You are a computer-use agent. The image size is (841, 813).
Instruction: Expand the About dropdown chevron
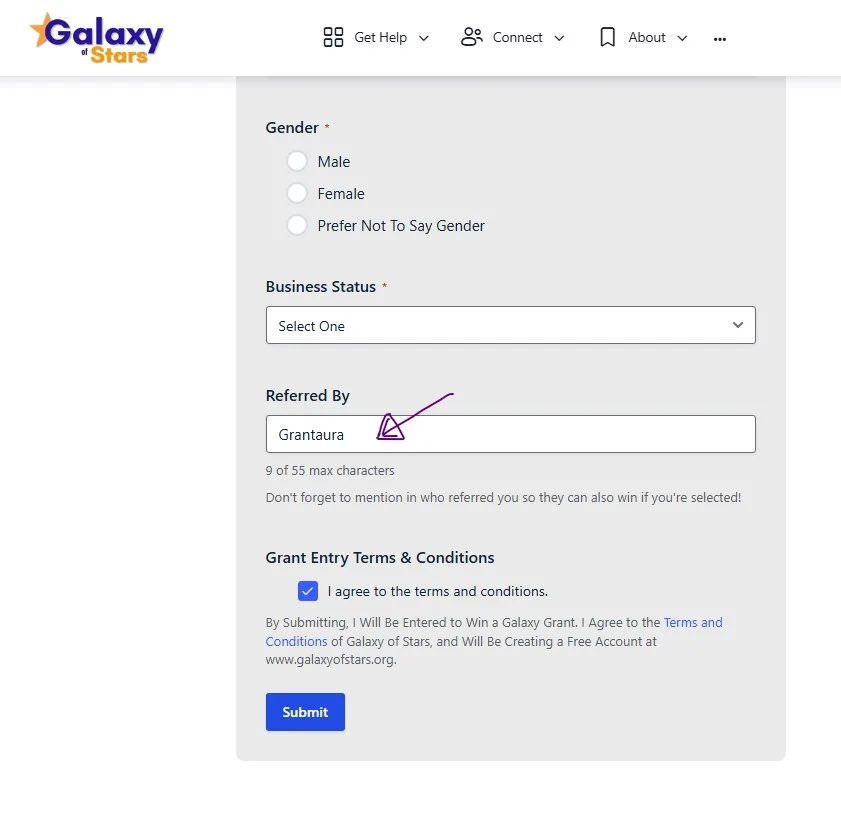coord(682,38)
